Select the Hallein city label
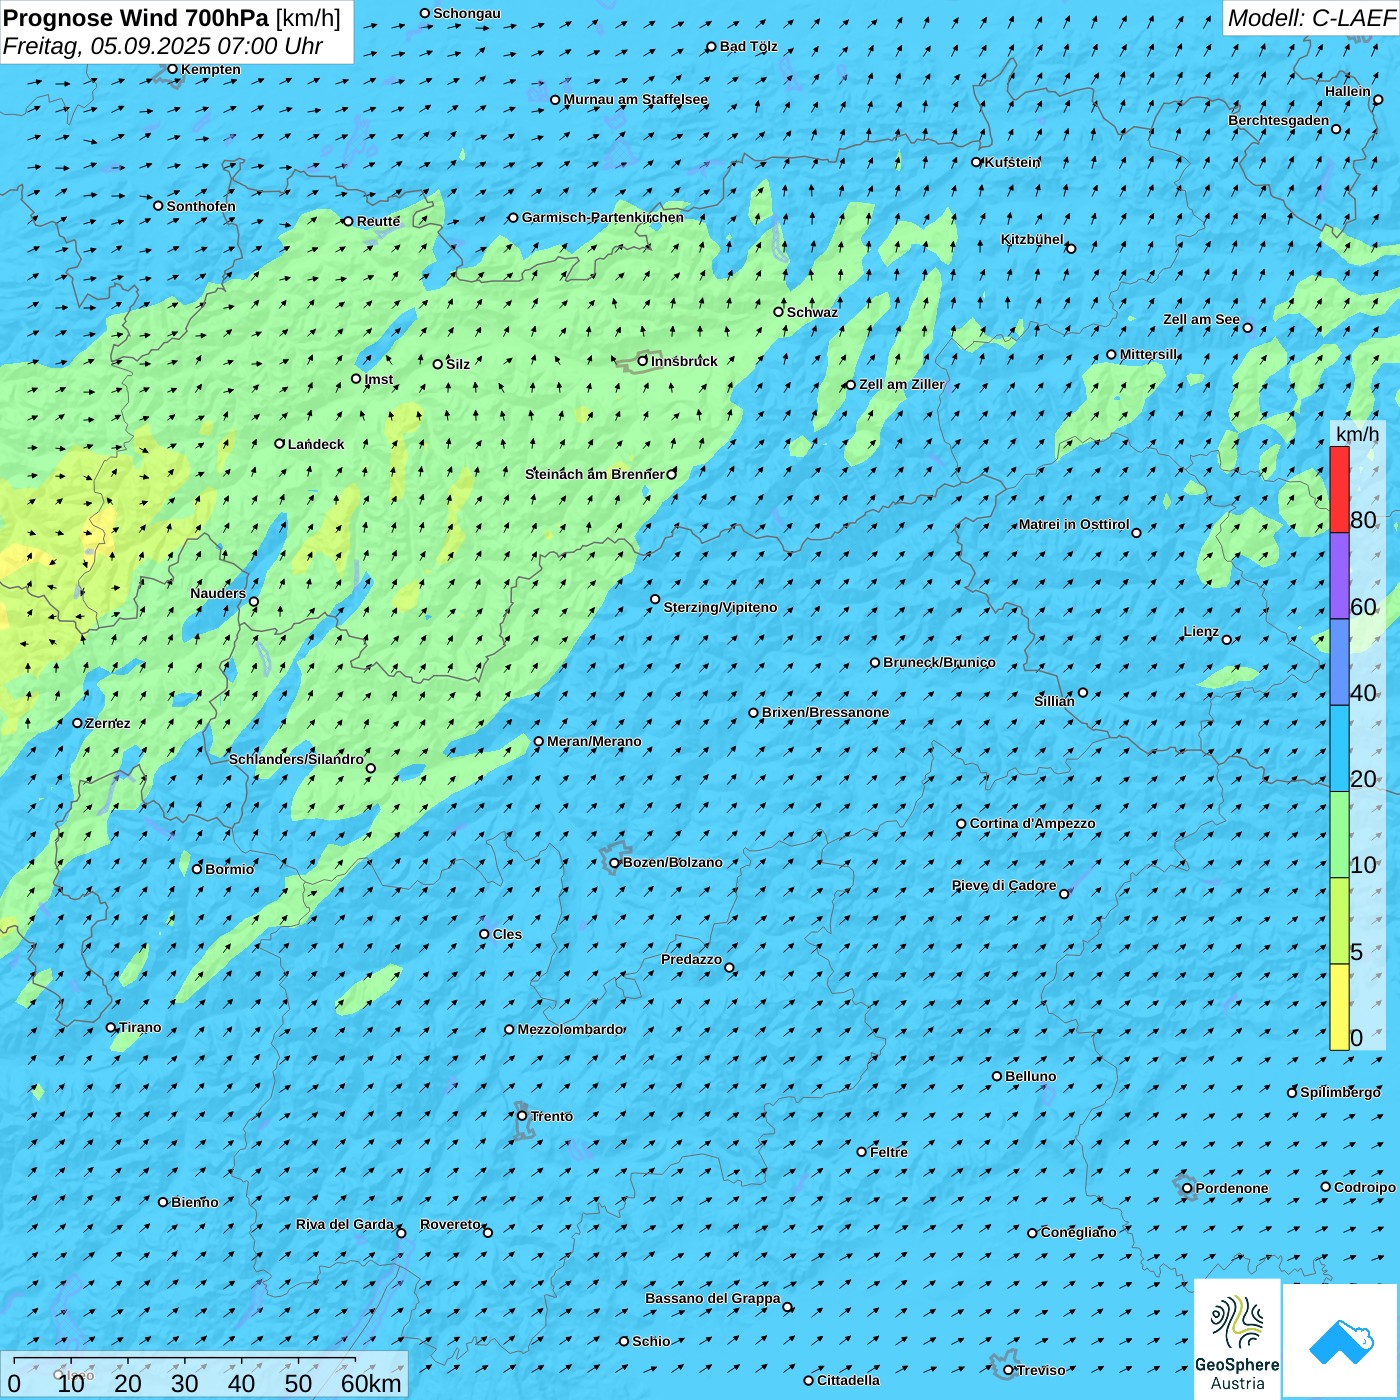This screenshot has width=1400, height=1400. (x=1348, y=91)
